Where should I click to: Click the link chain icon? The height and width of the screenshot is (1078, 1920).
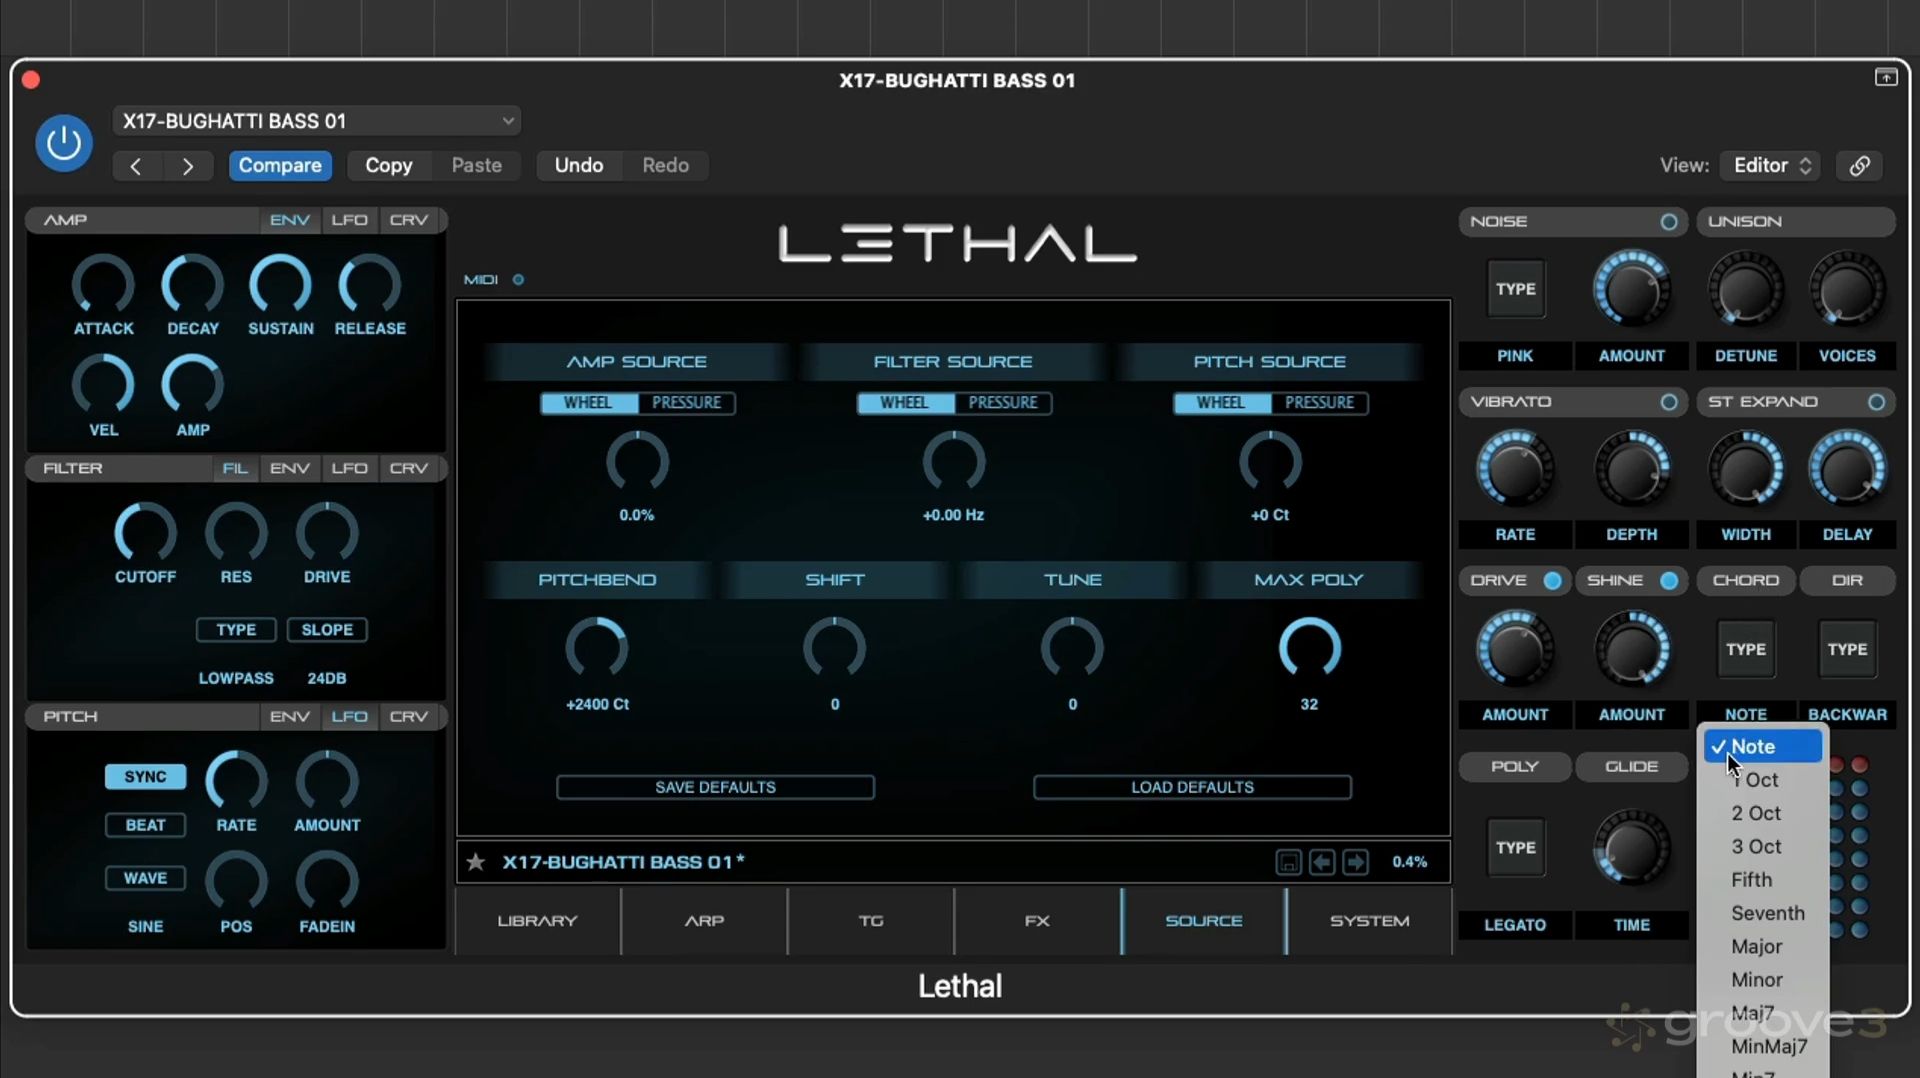coord(1859,166)
